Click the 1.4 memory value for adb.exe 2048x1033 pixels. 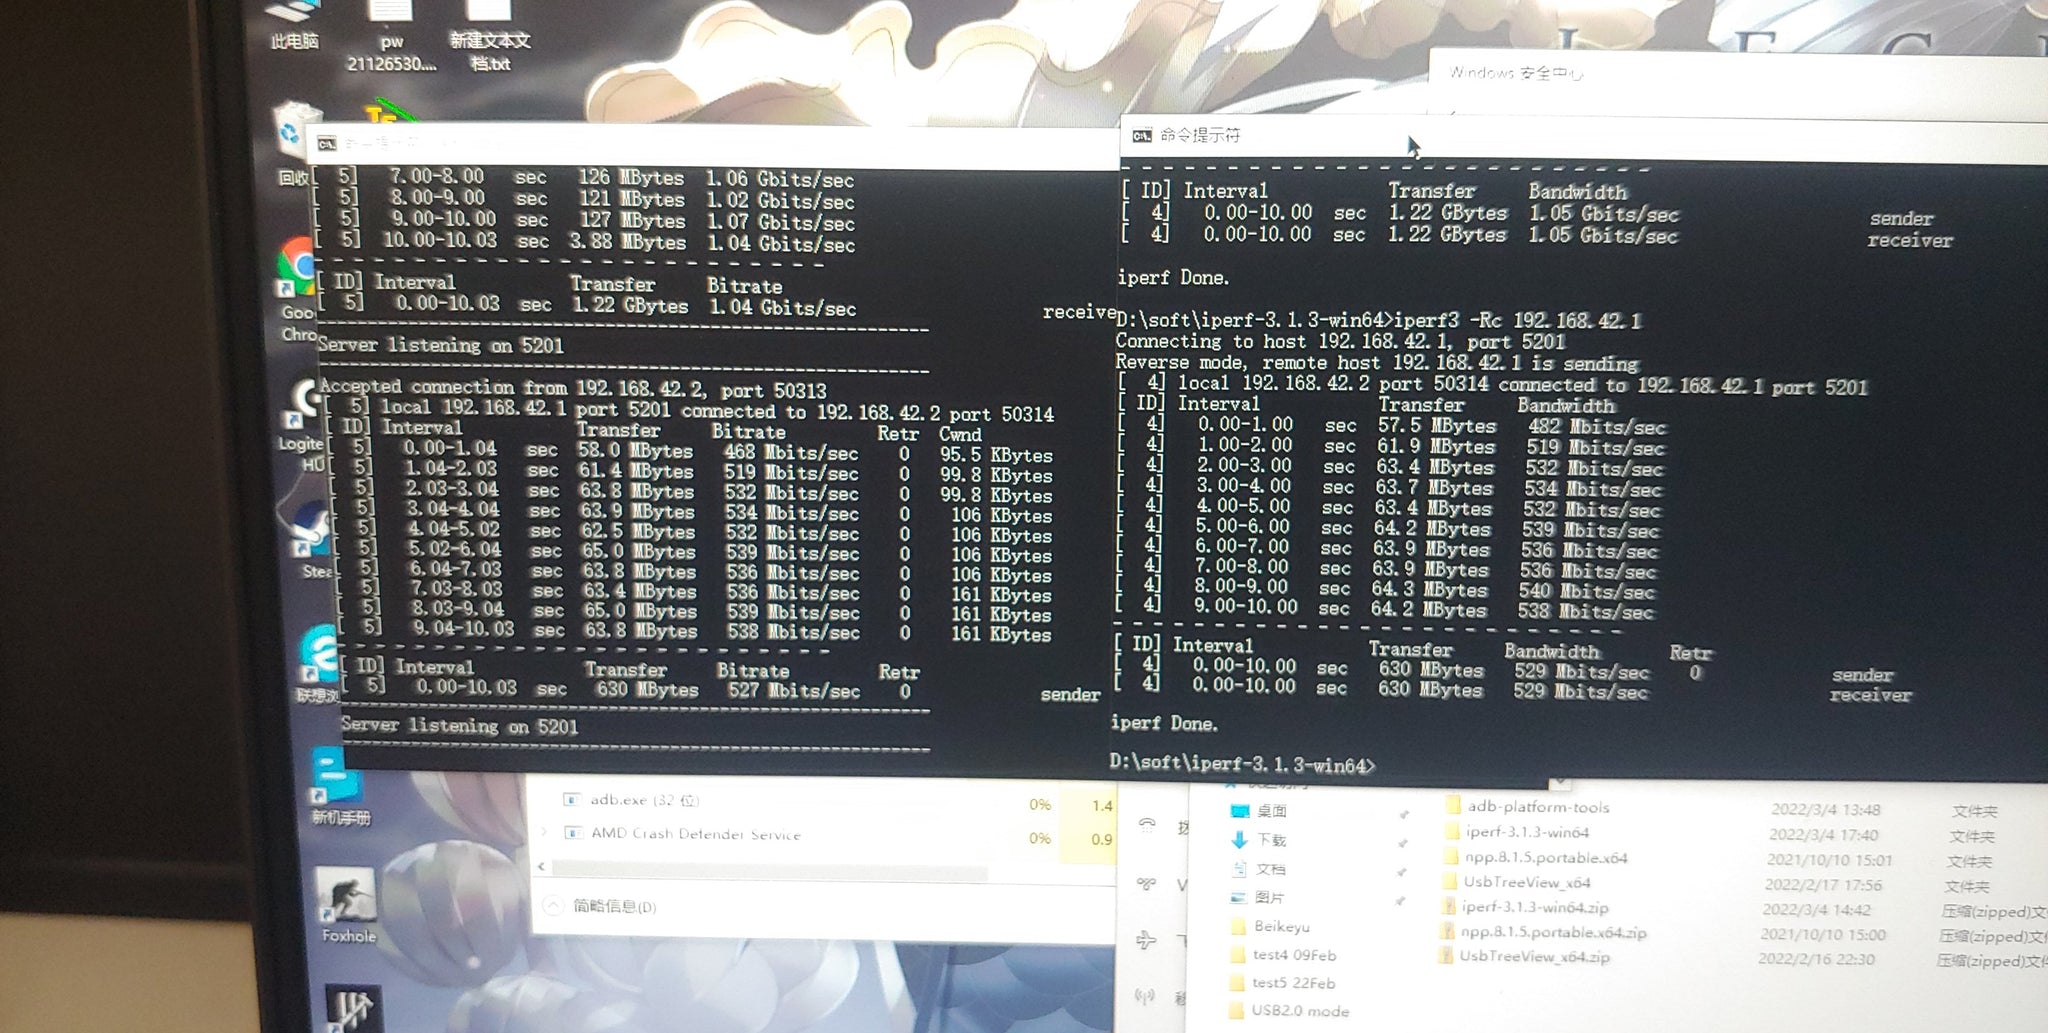(1102, 805)
